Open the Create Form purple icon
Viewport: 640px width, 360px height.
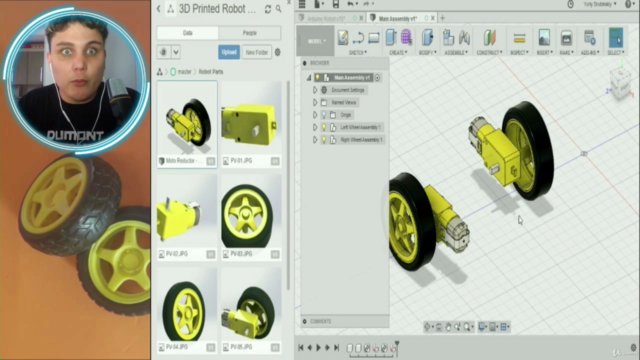coord(406,37)
